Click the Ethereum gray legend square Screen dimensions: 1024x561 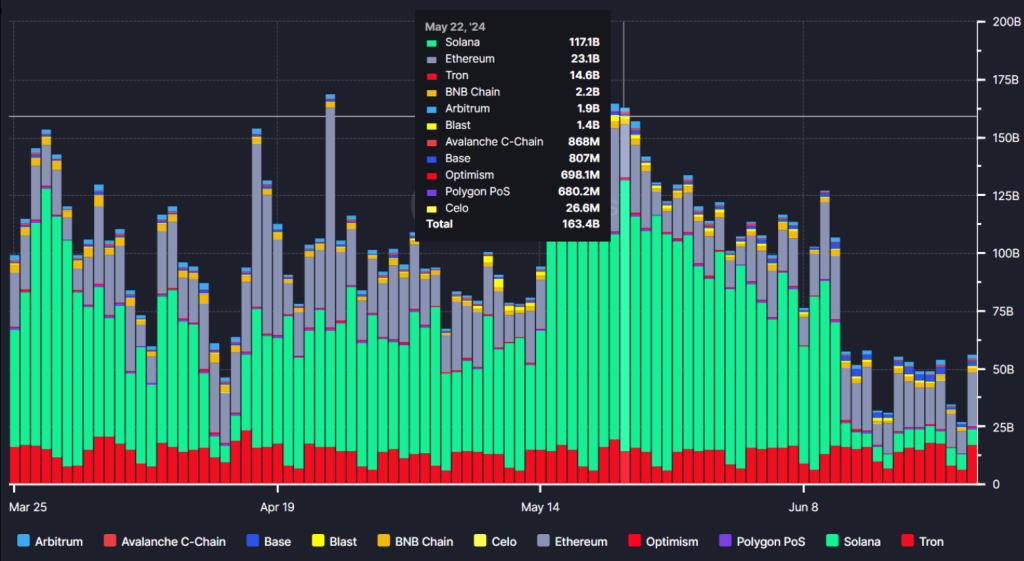544,541
